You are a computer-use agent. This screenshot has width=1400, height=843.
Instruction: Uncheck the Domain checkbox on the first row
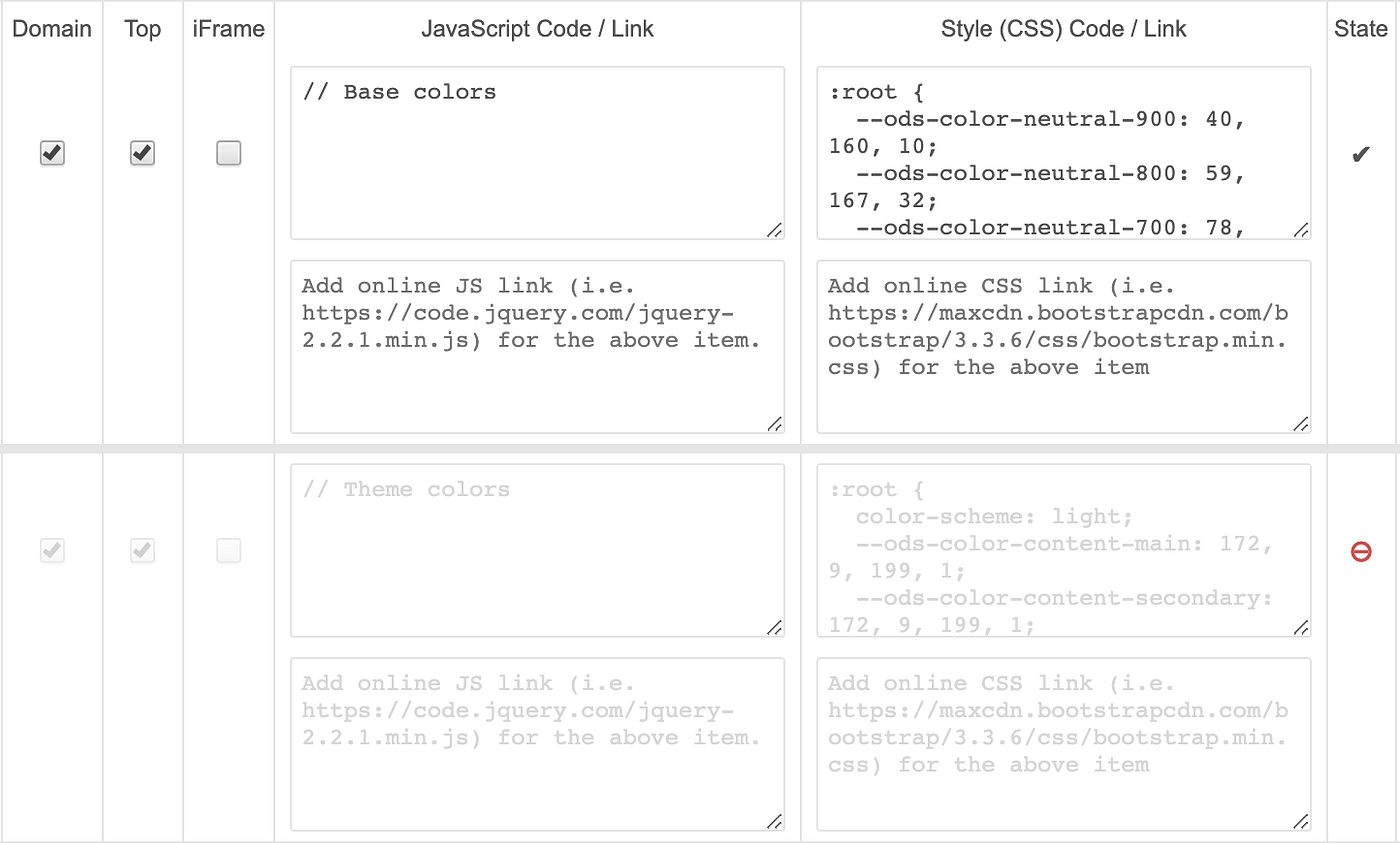(x=51, y=153)
